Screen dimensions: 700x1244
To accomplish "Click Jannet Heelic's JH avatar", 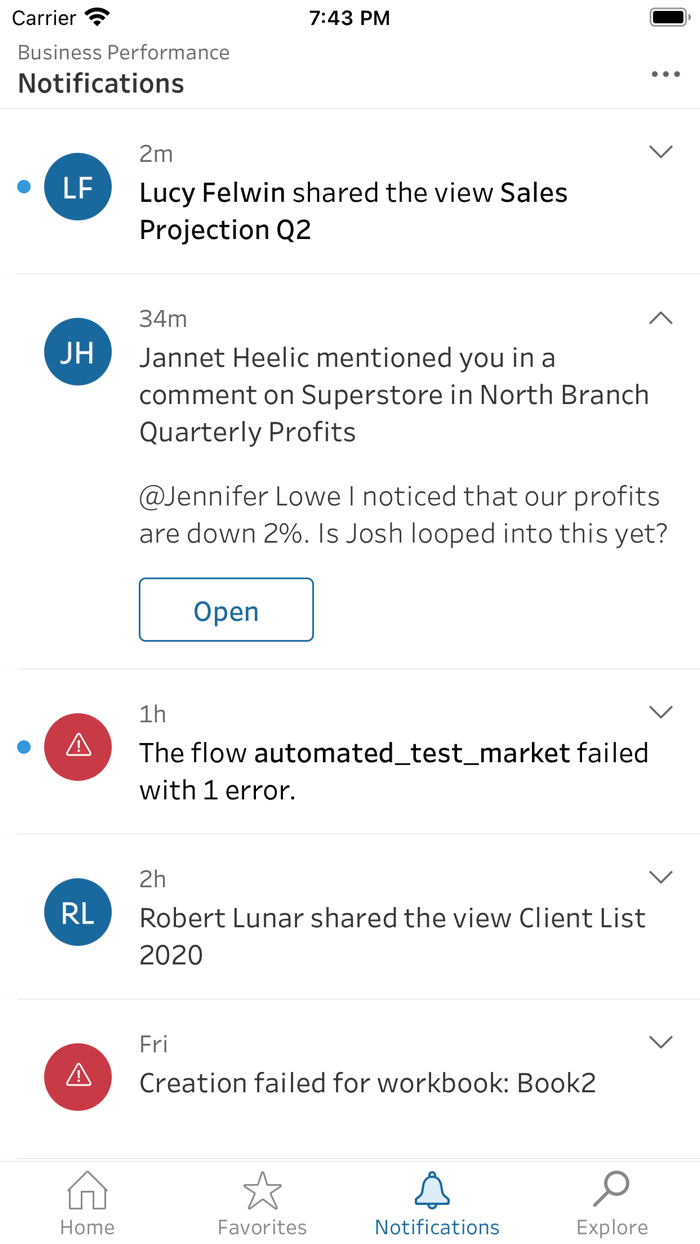I will [x=77, y=352].
